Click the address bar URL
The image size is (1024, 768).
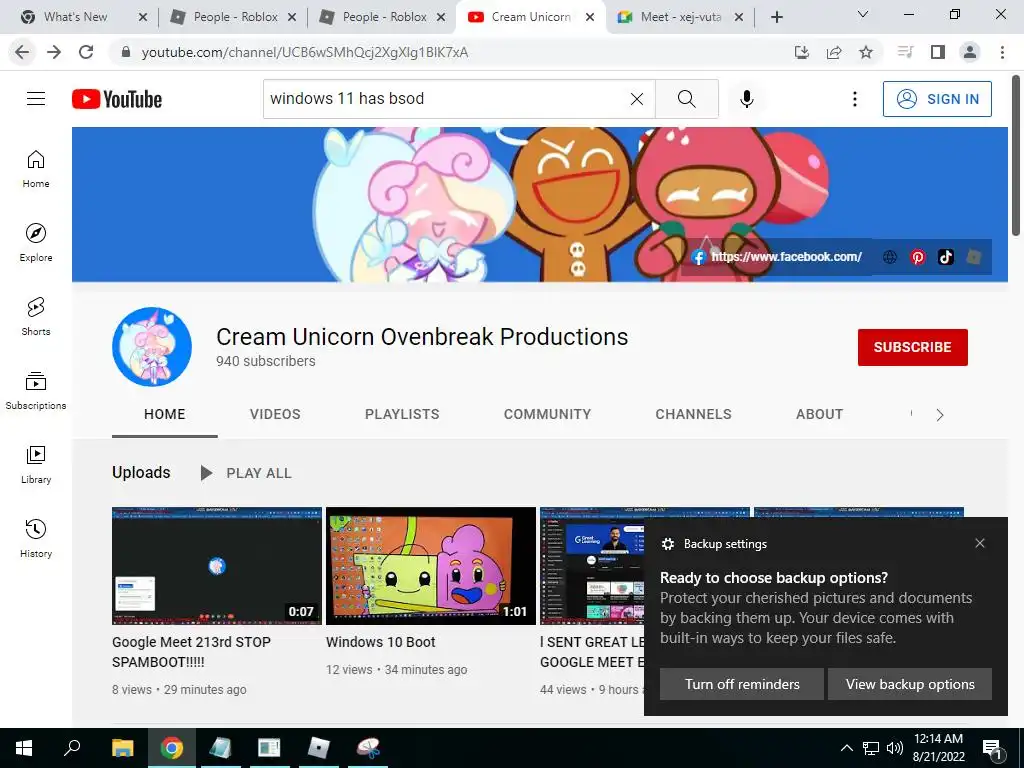click(x=305, y=52)
